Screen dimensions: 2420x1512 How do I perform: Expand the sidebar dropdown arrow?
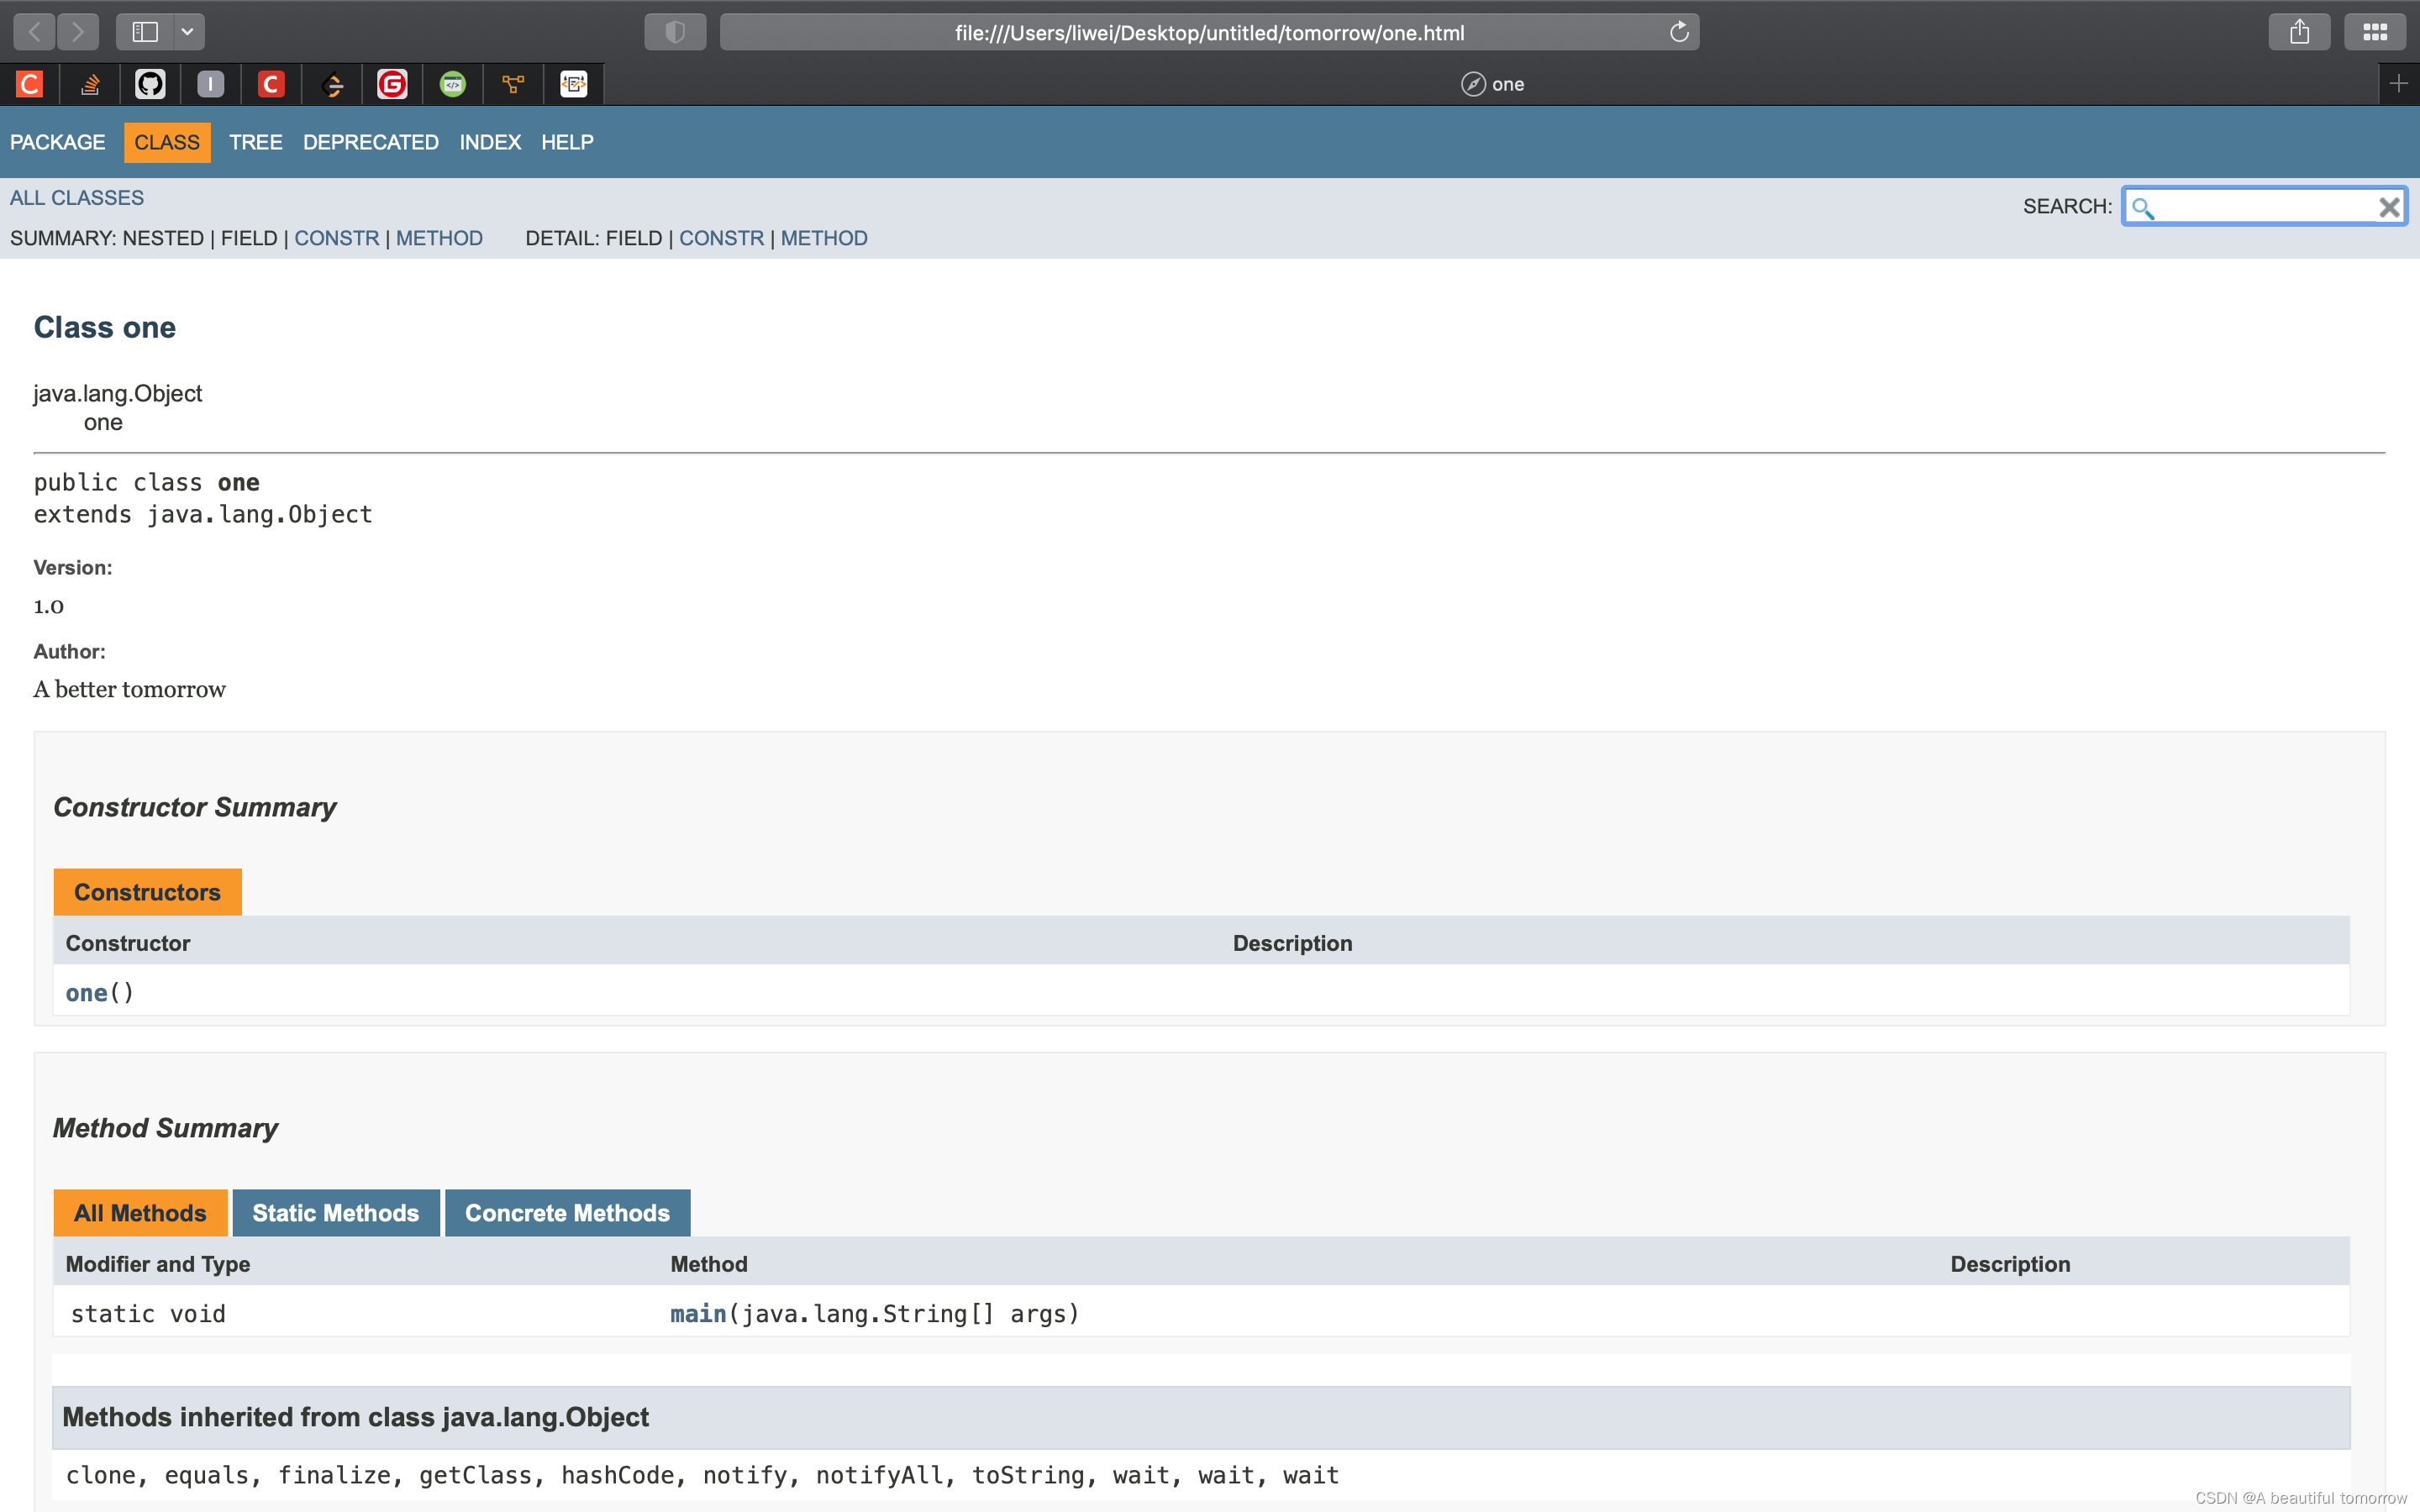pos(187,32)
